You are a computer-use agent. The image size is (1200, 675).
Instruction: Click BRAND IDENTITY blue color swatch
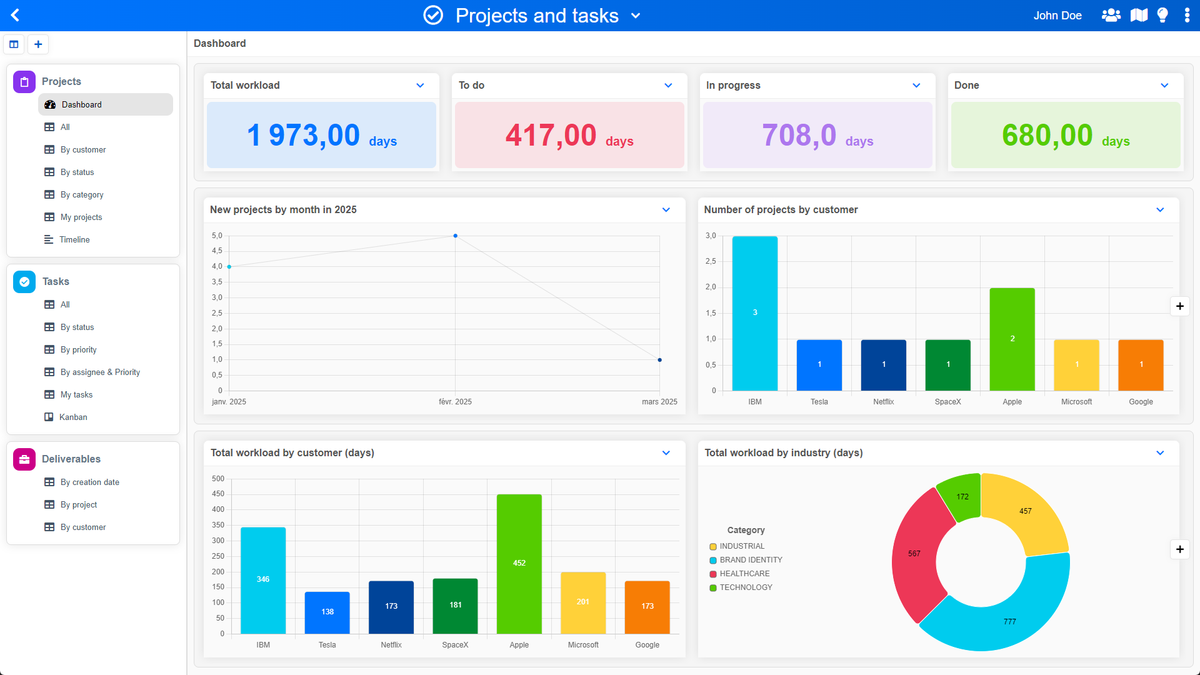click(713, 560)
